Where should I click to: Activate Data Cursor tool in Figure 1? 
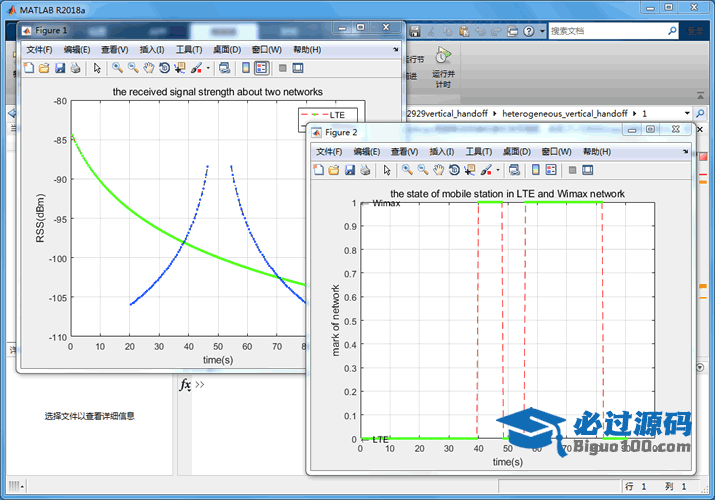[x=180, y=68]
